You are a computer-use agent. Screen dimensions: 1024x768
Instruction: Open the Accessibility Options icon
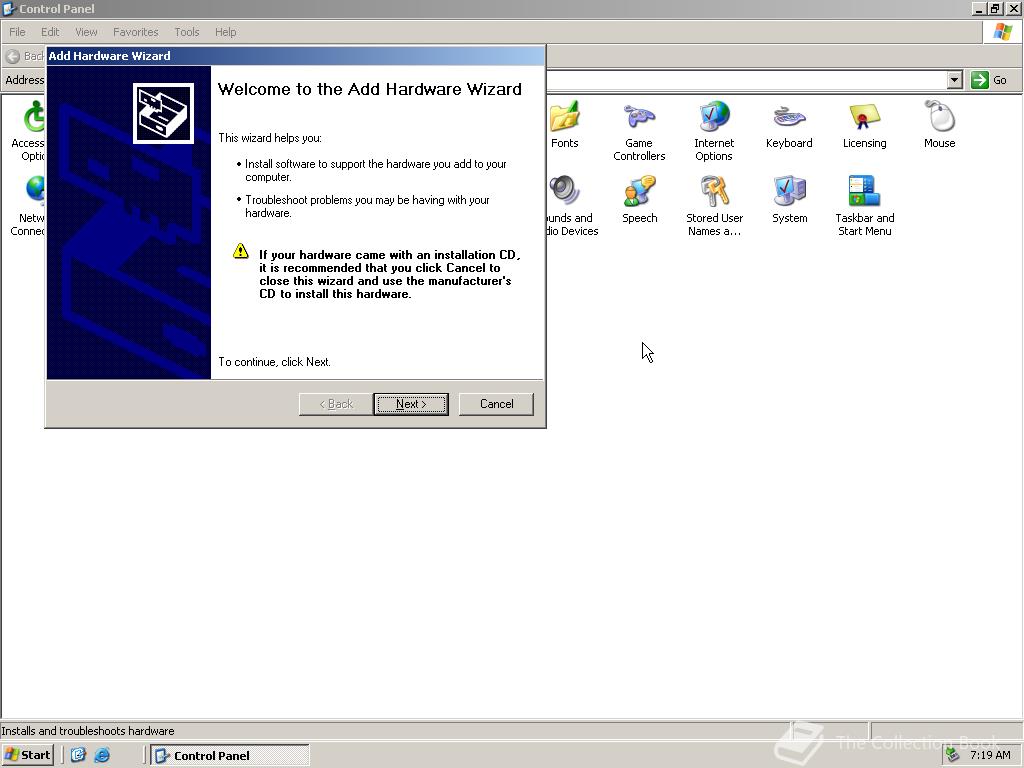coord(34,118)
